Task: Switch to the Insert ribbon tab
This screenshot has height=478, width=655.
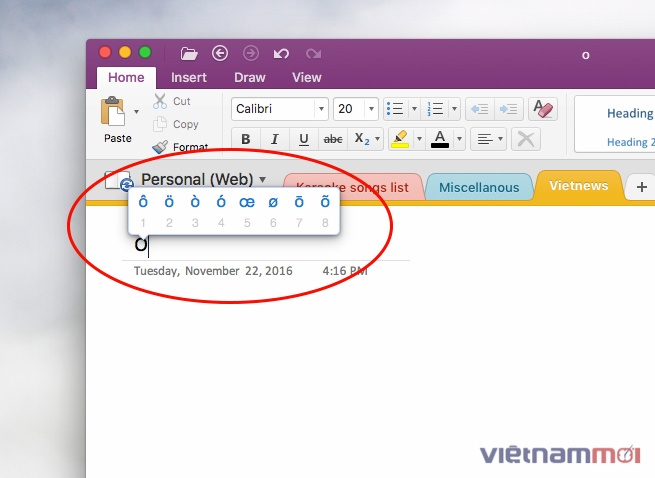Action: tap(189, 77)
